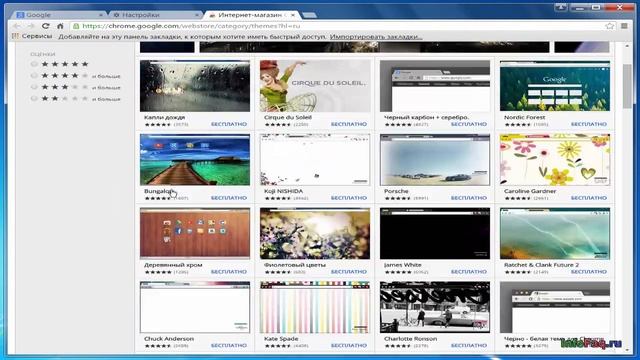Bookmark this page with the star icon
Screen dimensions: 640x360
point(609,26)
